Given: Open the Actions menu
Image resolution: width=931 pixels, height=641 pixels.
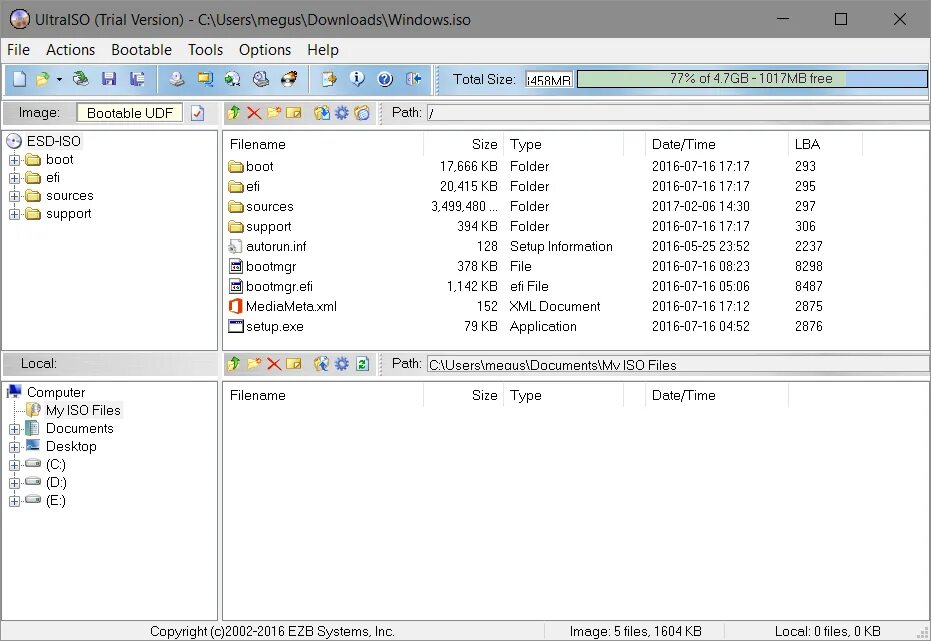Looking at the screenshot, I should tap(71, 50).
